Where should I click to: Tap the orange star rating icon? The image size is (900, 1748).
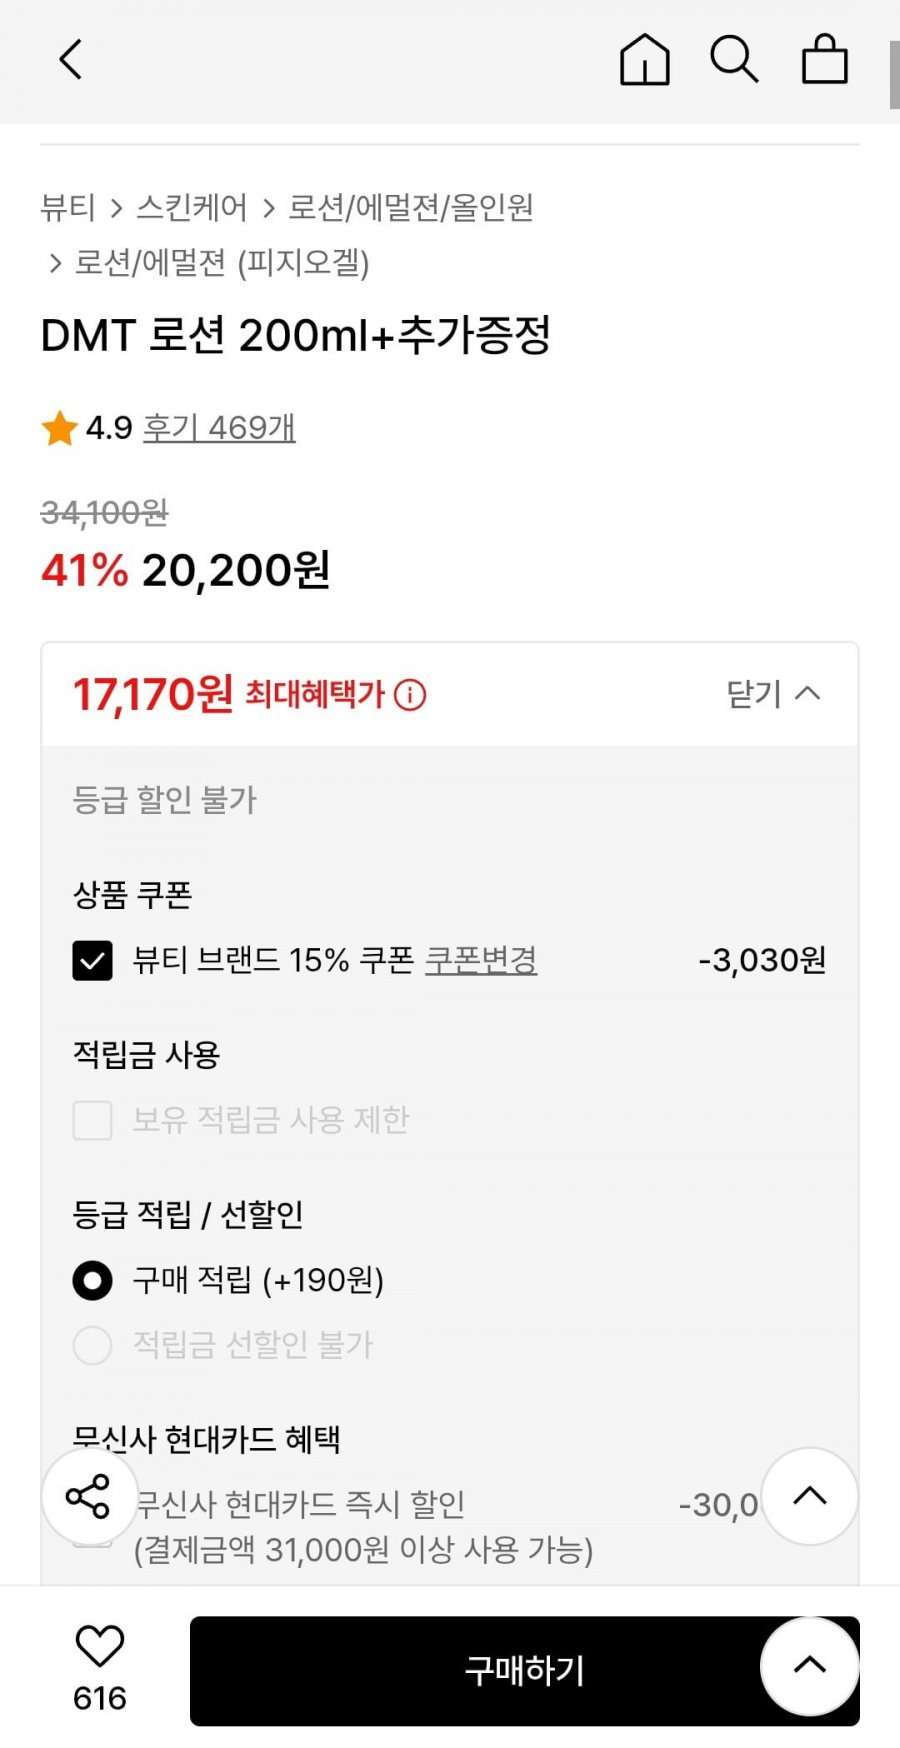click(60, 428)
